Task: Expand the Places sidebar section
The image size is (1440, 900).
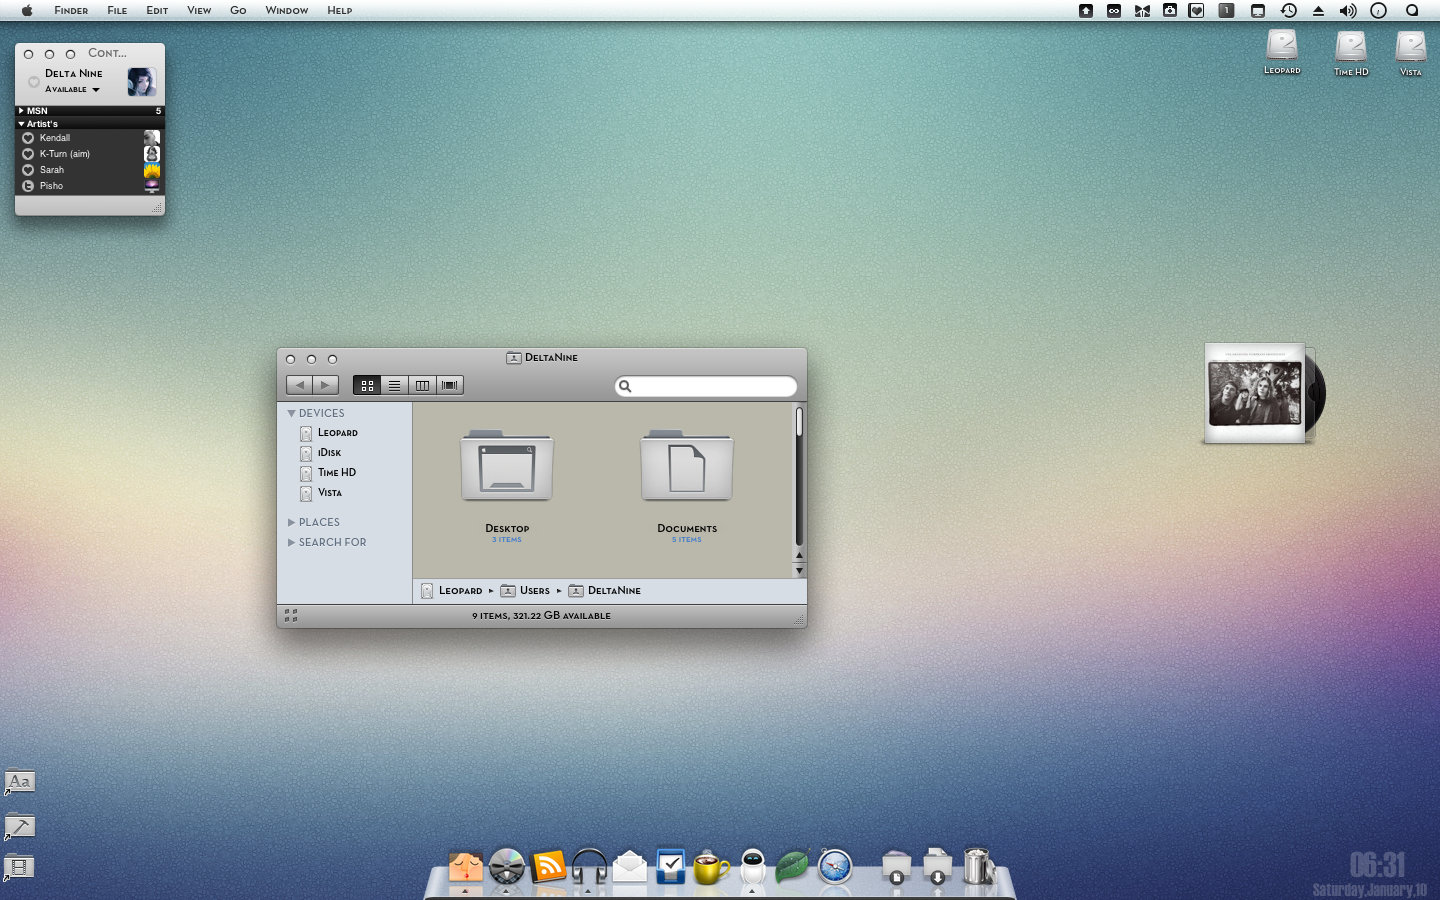Action: coord(292,522)
